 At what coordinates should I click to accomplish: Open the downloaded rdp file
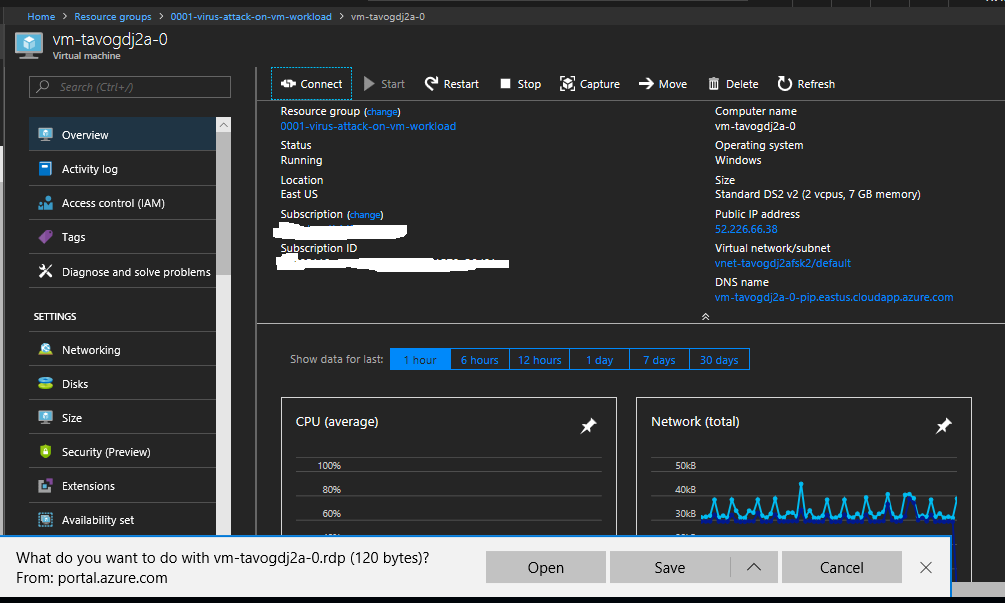[x=545, y=567]
